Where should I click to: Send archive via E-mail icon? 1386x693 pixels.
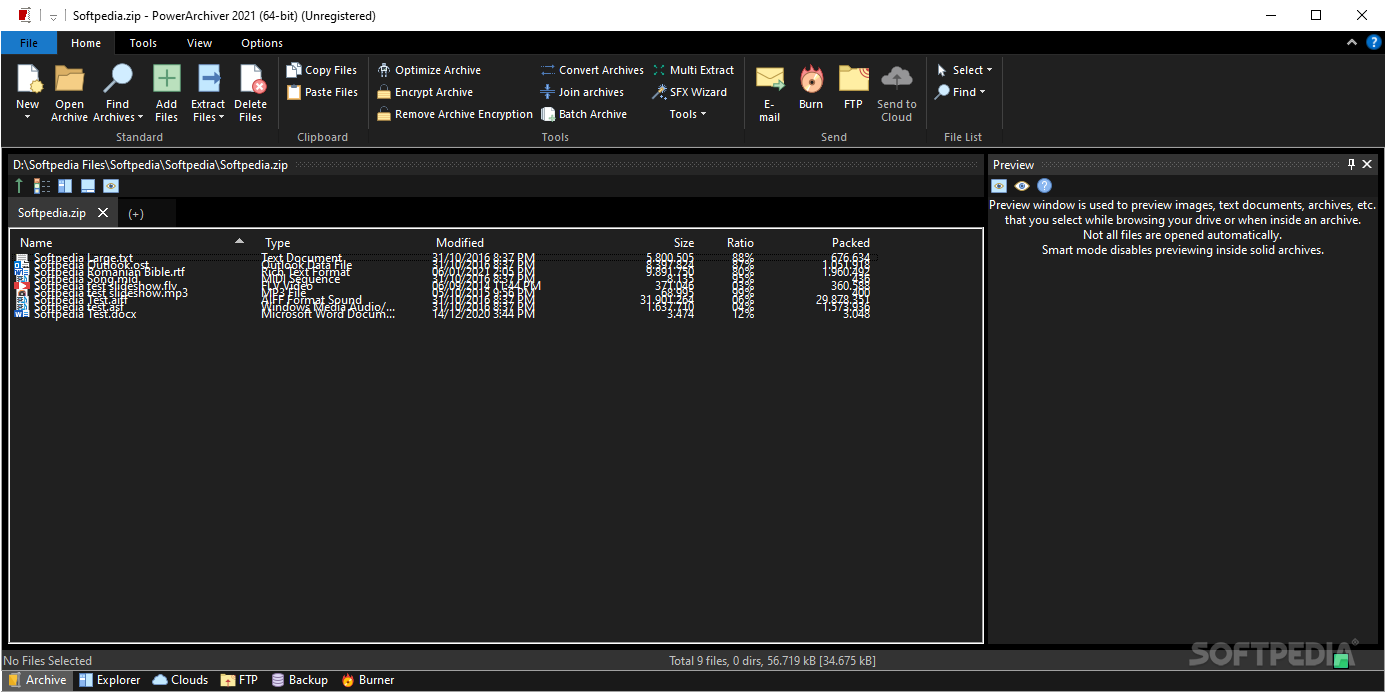pyautogui.click(x=769, y=79)
